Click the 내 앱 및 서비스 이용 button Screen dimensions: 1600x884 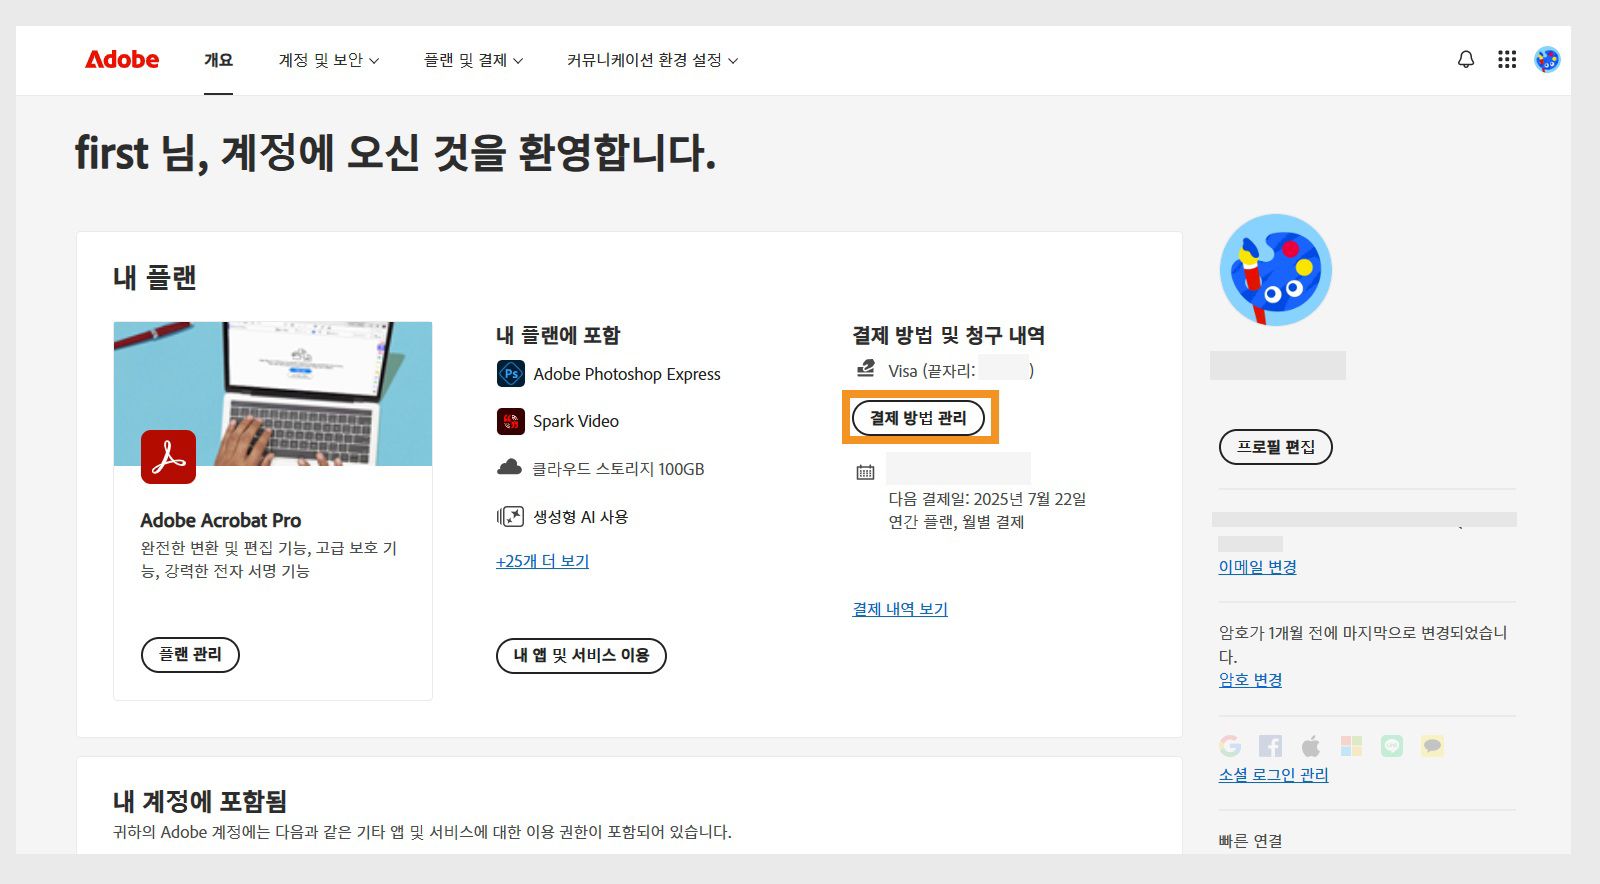pos(581,656)
